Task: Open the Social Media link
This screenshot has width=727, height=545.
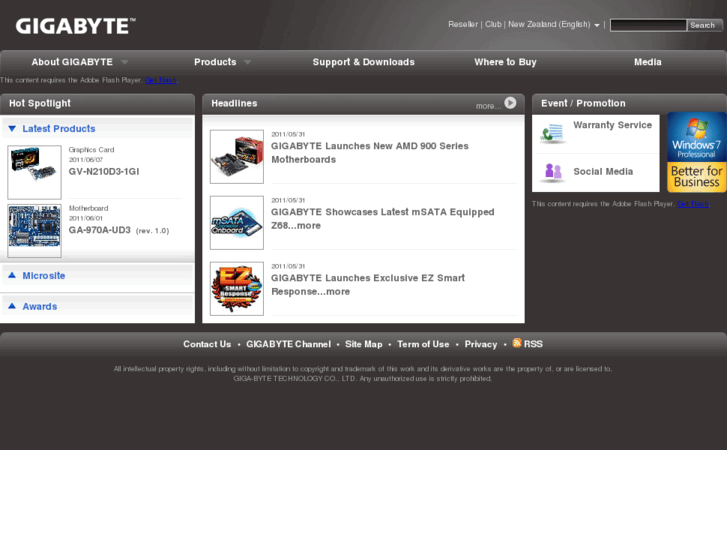Action: (603, 172)
